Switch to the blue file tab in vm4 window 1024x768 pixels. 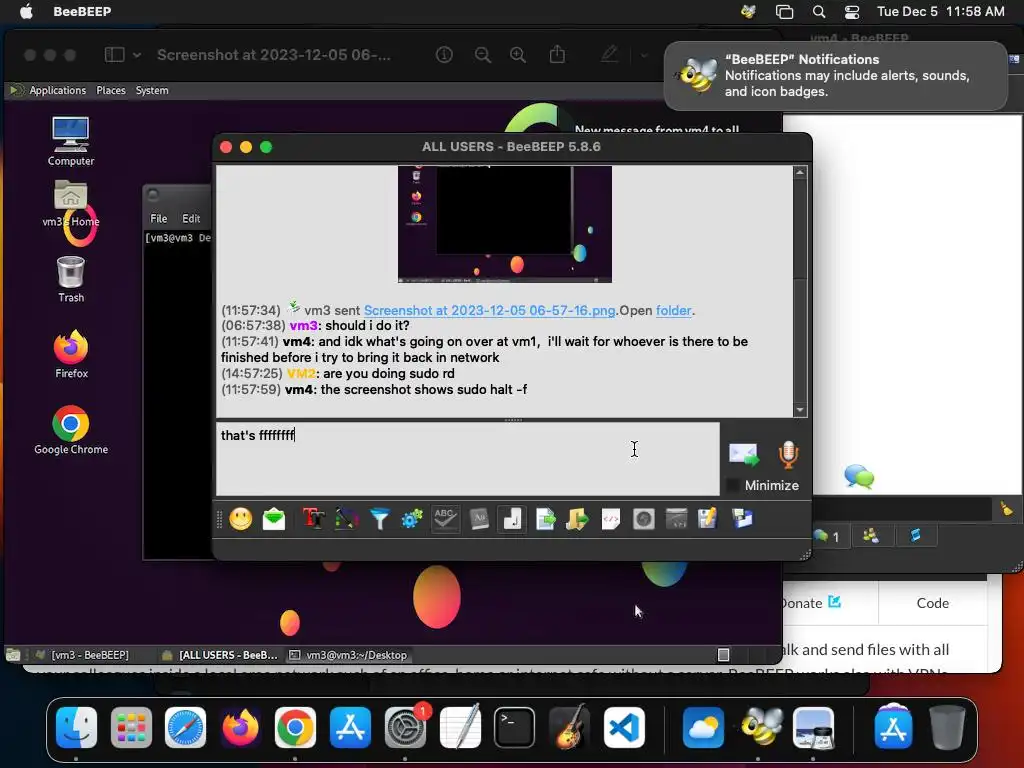(x=916, y=536)
